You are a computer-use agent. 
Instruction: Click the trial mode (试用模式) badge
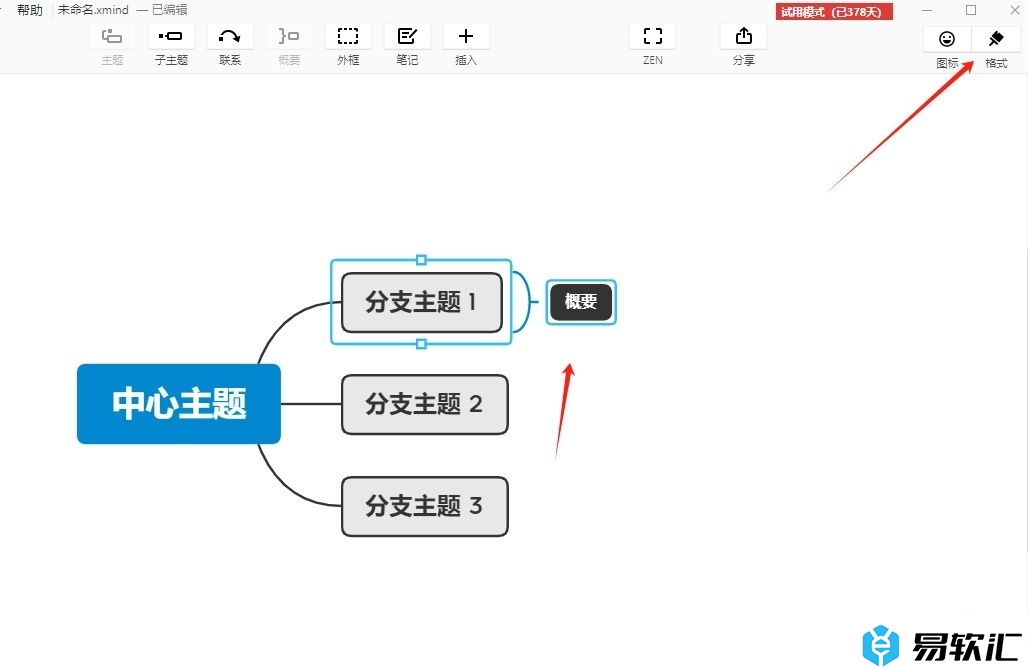(x=834, y=12)
